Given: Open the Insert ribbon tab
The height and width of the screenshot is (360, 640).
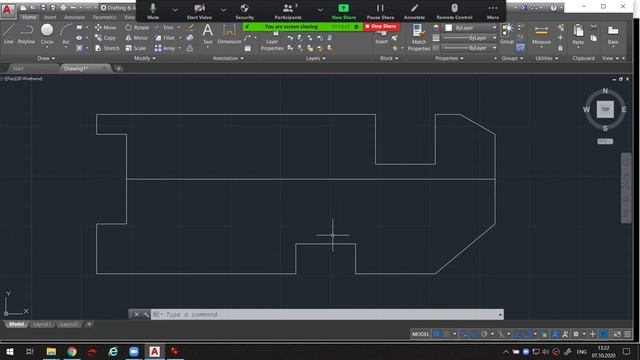Looking at the screenshot, I should pyautogui.click(x=50, y=17).
